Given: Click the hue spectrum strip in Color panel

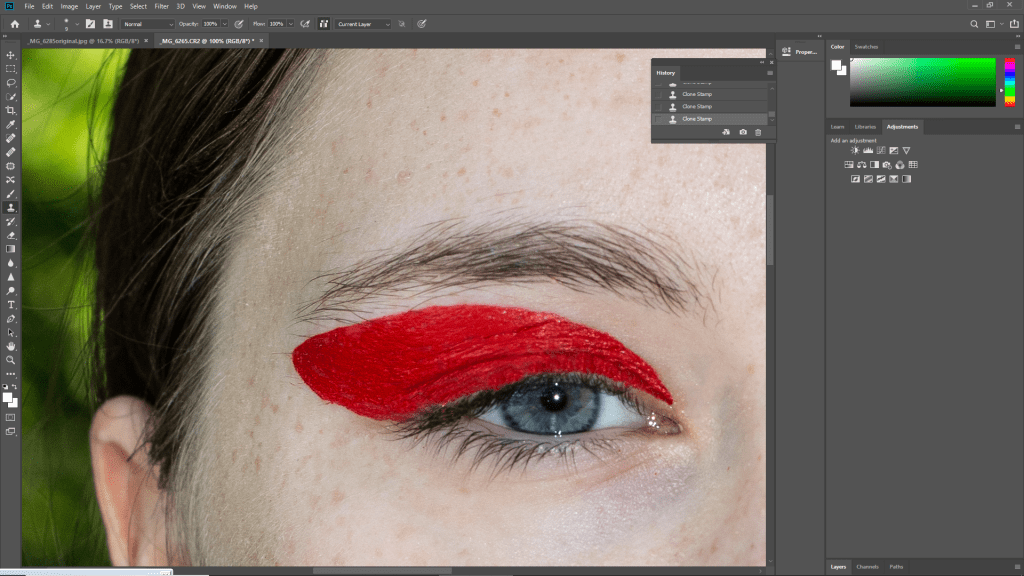Looking at the screenshot, I should tap(1009, 82).
